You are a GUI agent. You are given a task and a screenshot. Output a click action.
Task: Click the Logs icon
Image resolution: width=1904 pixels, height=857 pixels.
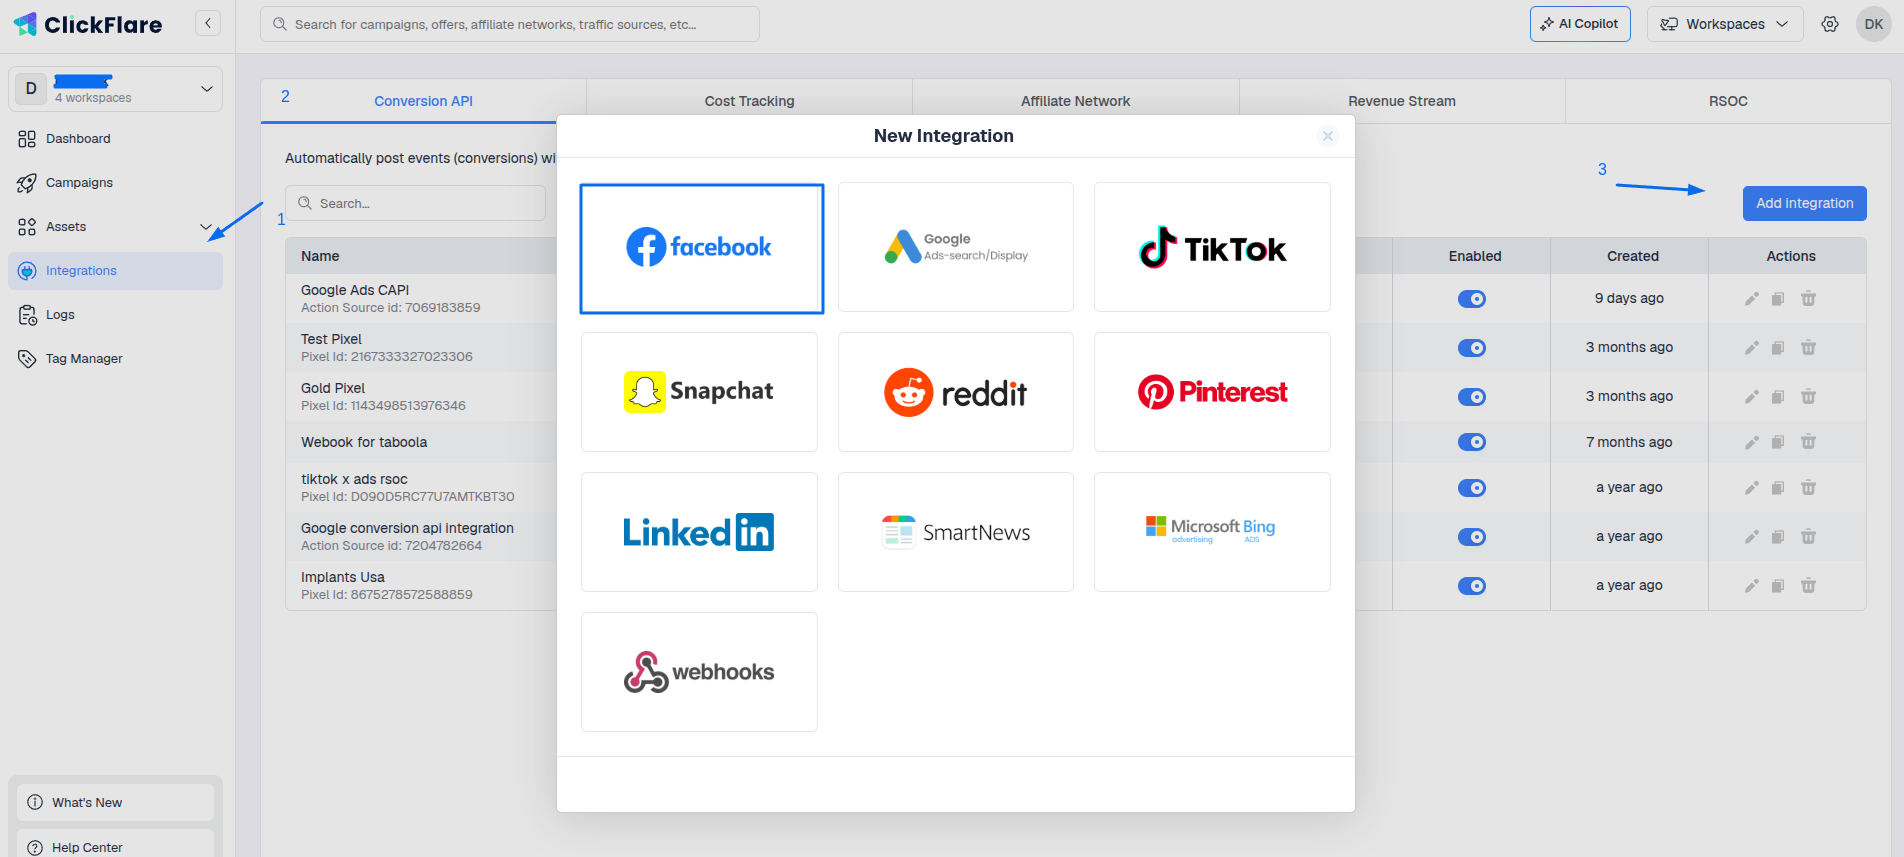27,315
